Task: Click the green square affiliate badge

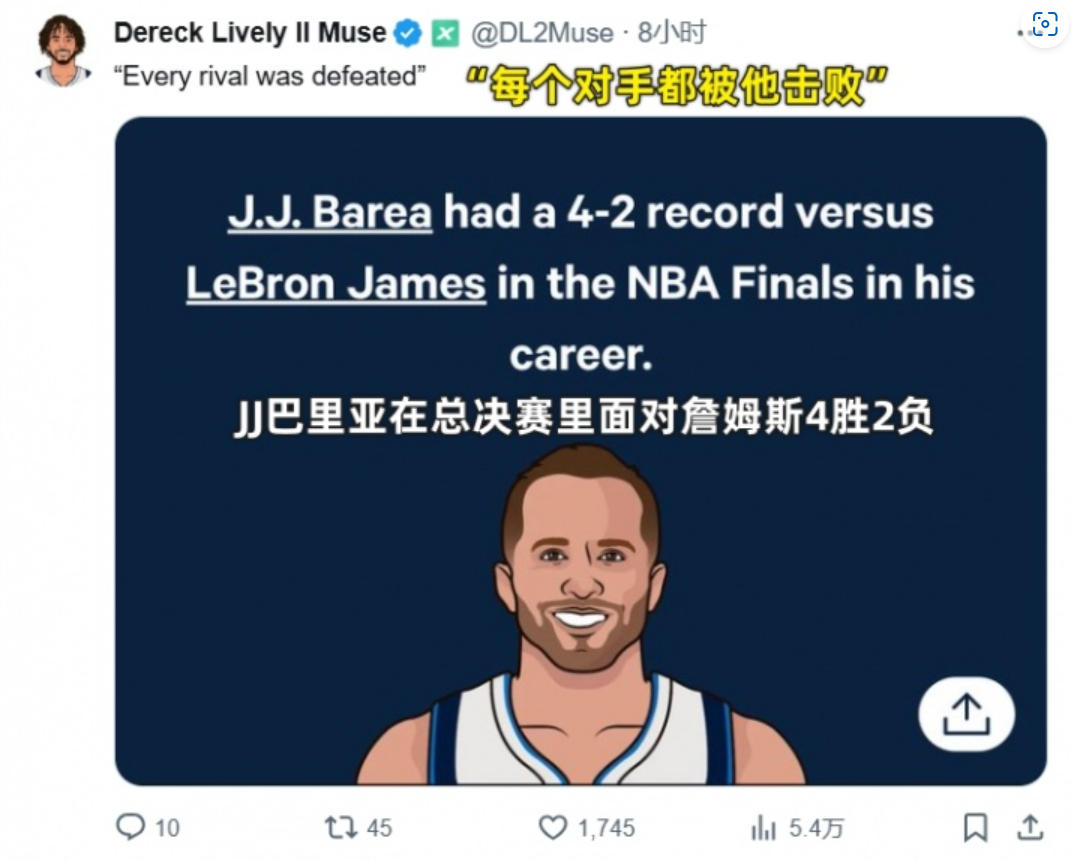Action: pos(445,33)
